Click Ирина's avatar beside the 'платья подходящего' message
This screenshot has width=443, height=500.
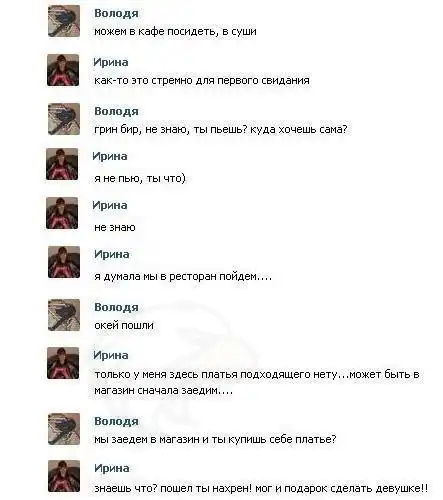click(x=63, y=363)
